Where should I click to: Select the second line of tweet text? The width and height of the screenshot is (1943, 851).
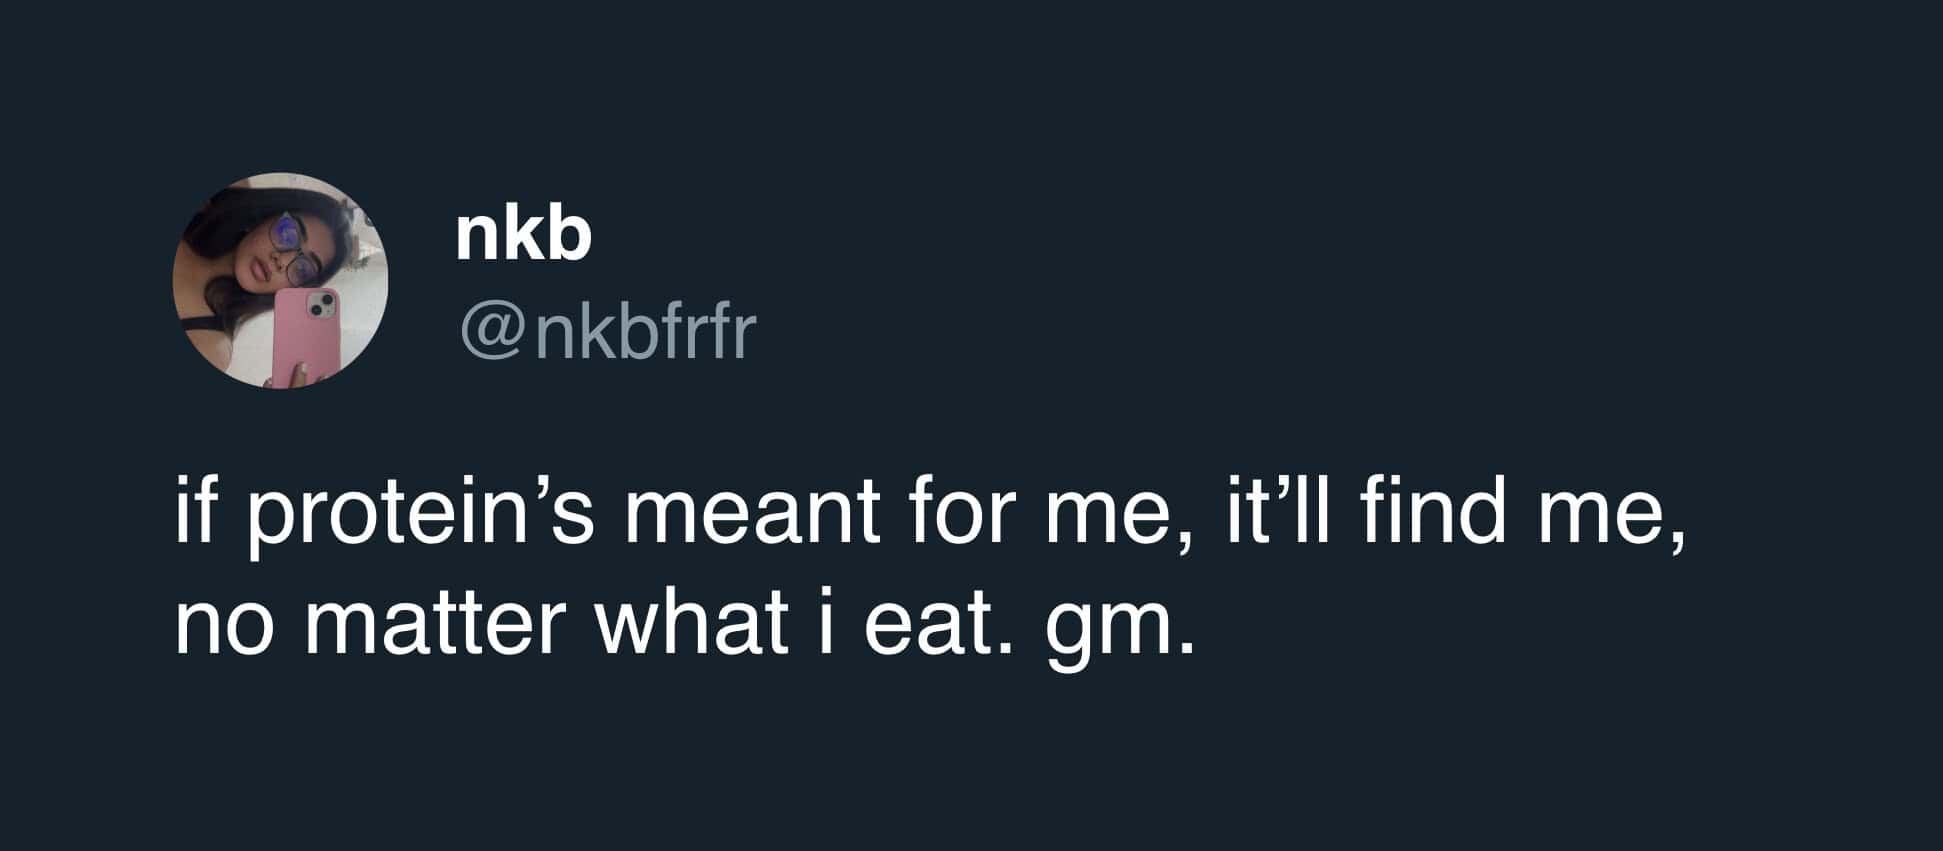684,625
